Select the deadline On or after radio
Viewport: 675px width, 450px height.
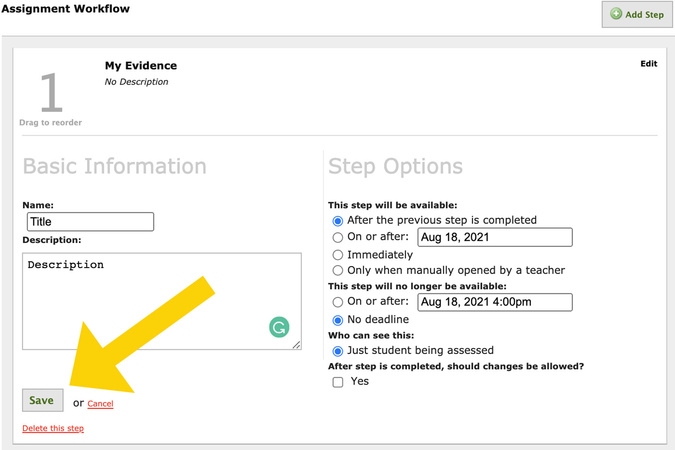(338, 302)
